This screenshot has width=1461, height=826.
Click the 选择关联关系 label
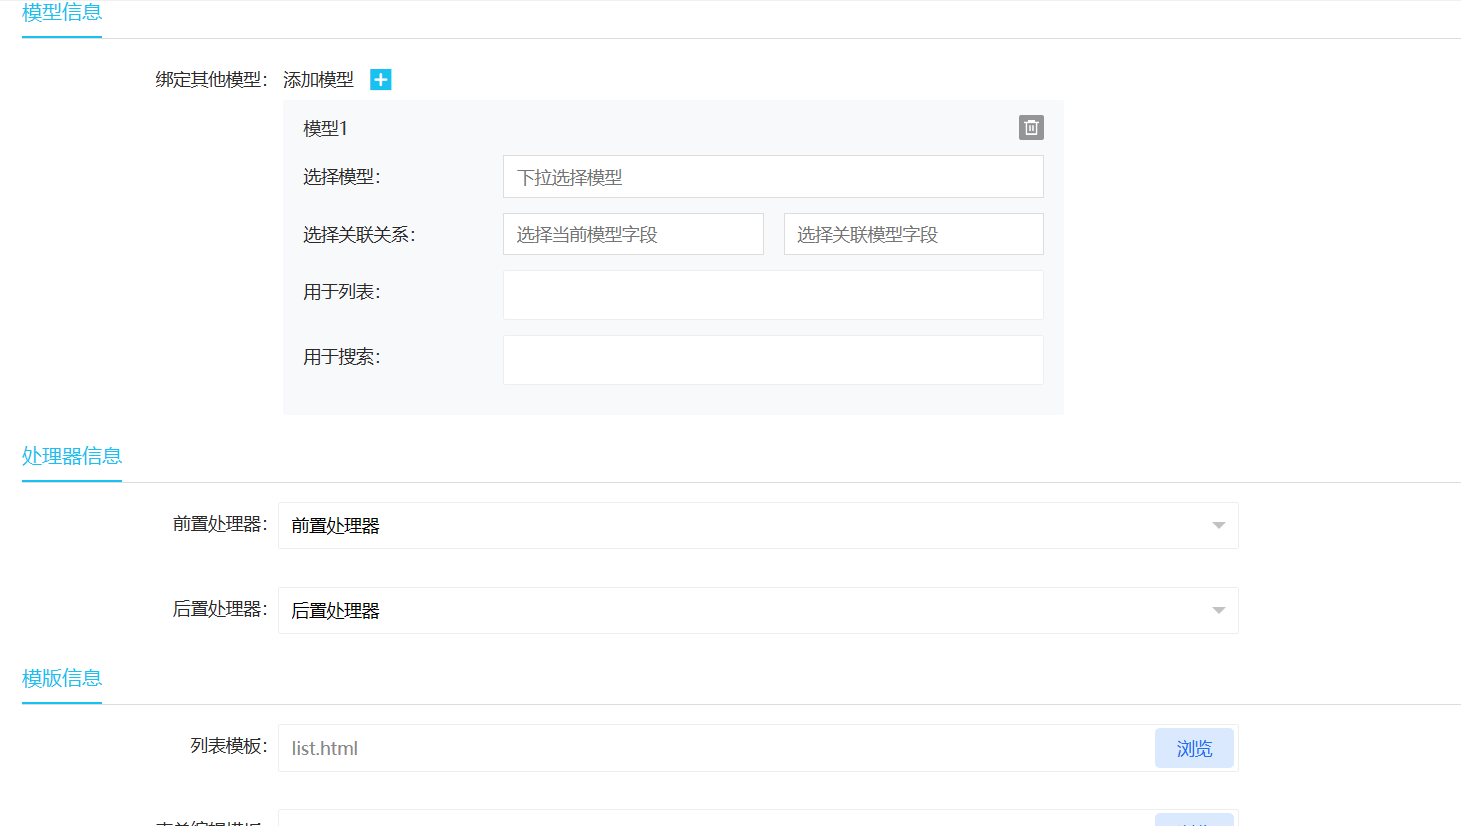click(359, 235)
